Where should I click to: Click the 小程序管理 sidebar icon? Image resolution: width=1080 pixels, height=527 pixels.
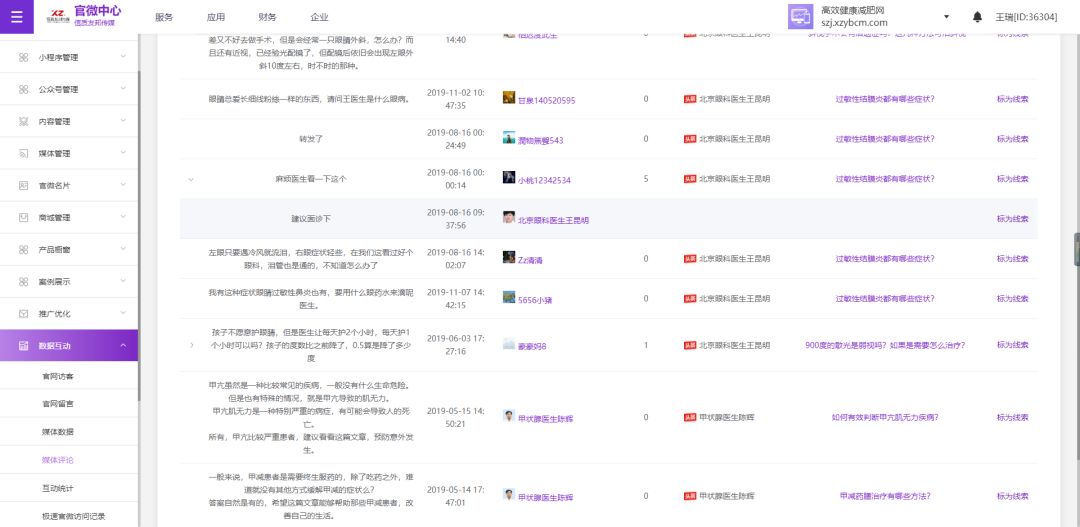point(24,57)
